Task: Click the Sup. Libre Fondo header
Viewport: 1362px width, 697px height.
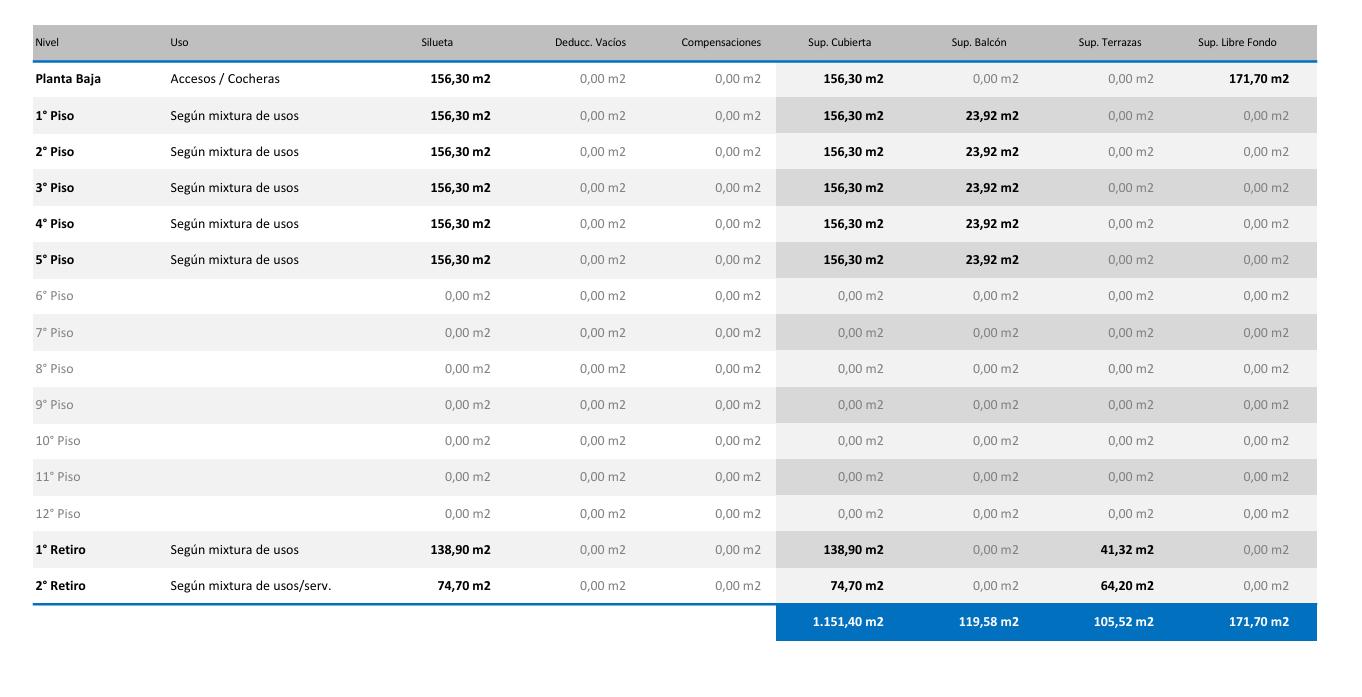Action: (1237, 43)
